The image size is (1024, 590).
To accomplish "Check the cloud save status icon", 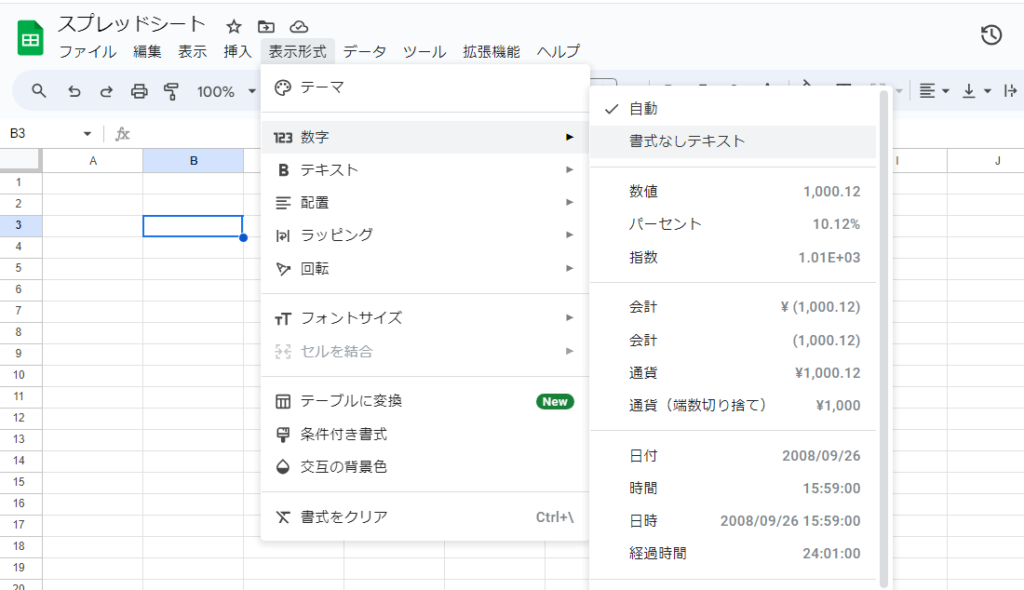I will 299,27.
